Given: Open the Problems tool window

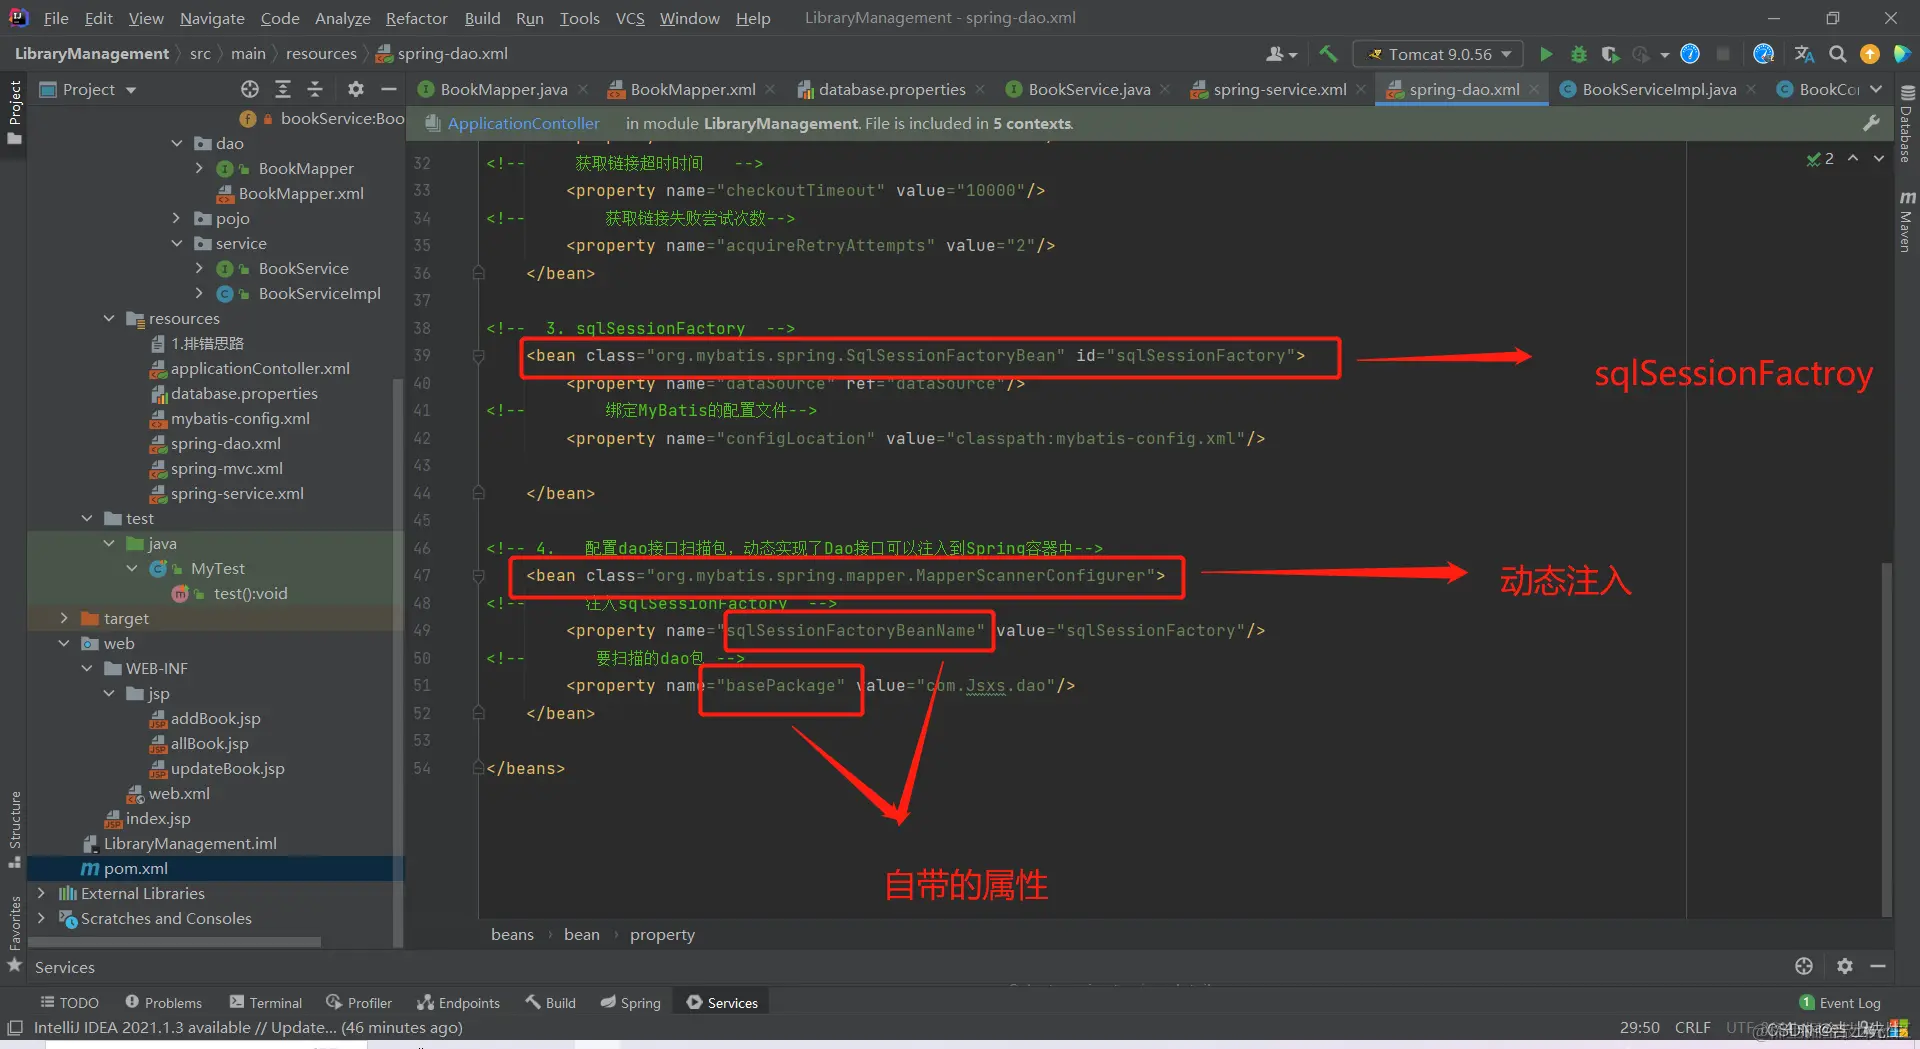Looking at the screenshot, I should click(163, 1002).
